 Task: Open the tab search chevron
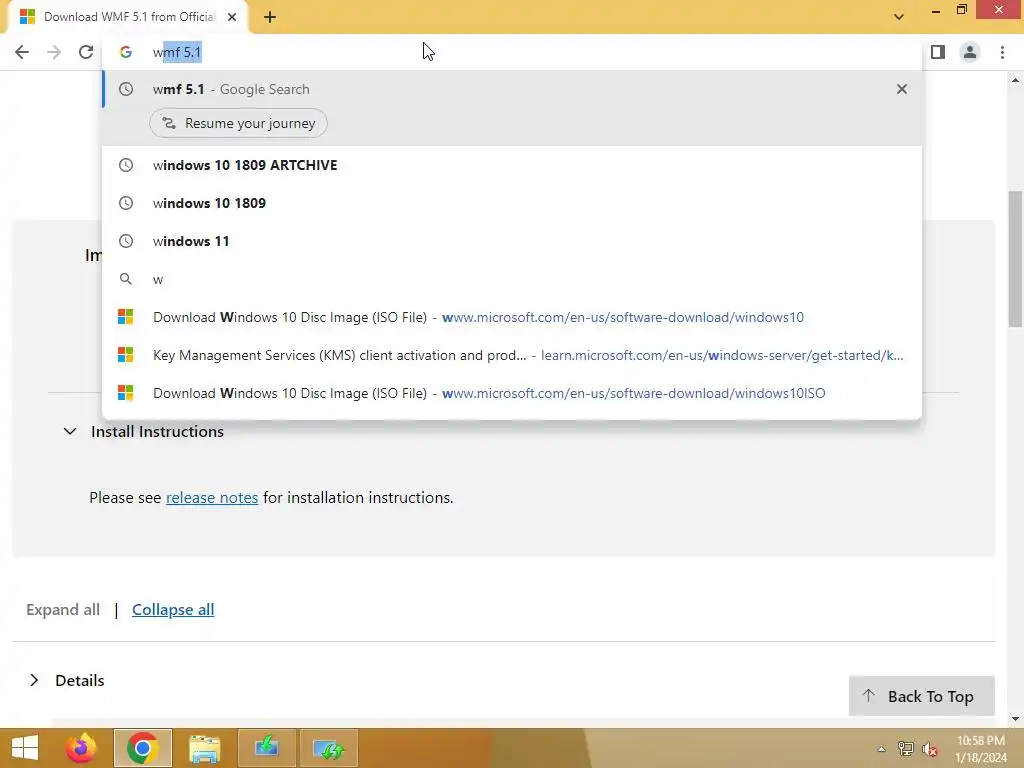coord(899,17)
